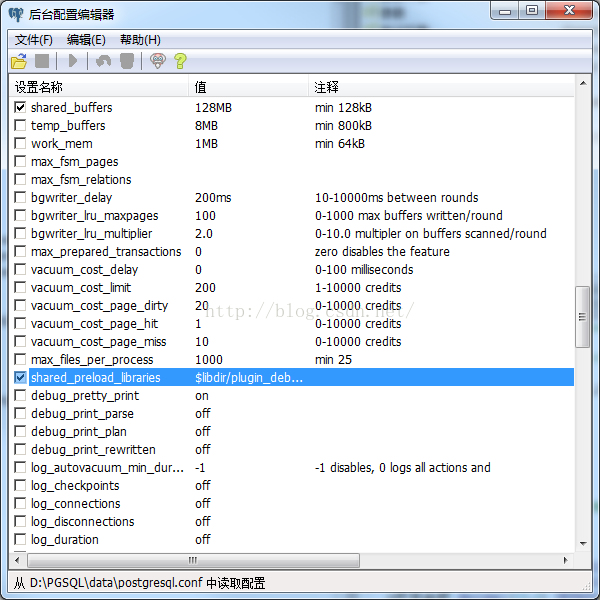Screen dimensions: 600x600
Task: Check the log_connections checkbox
Action: (x=20, y=503)
